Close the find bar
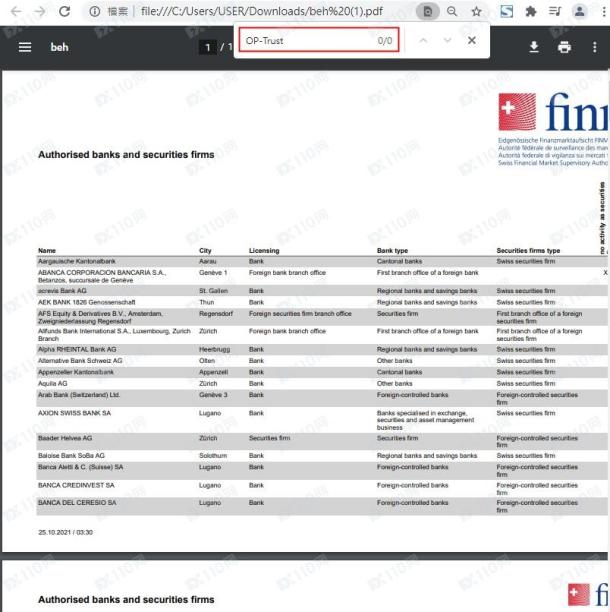Image resolution: width=610 pixels, height=612 pixels. click(471, 40)
